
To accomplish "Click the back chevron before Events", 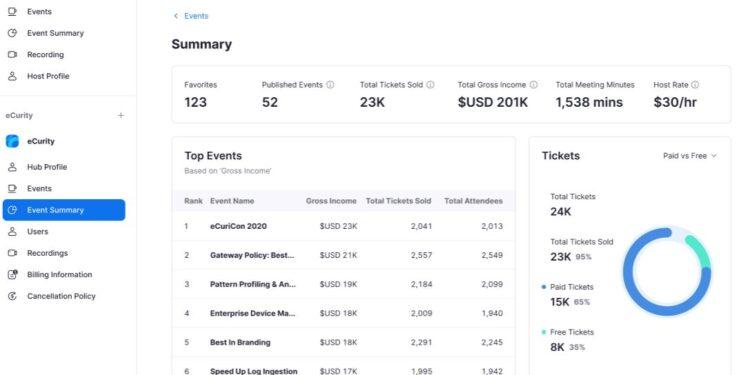I will [176, 16].
